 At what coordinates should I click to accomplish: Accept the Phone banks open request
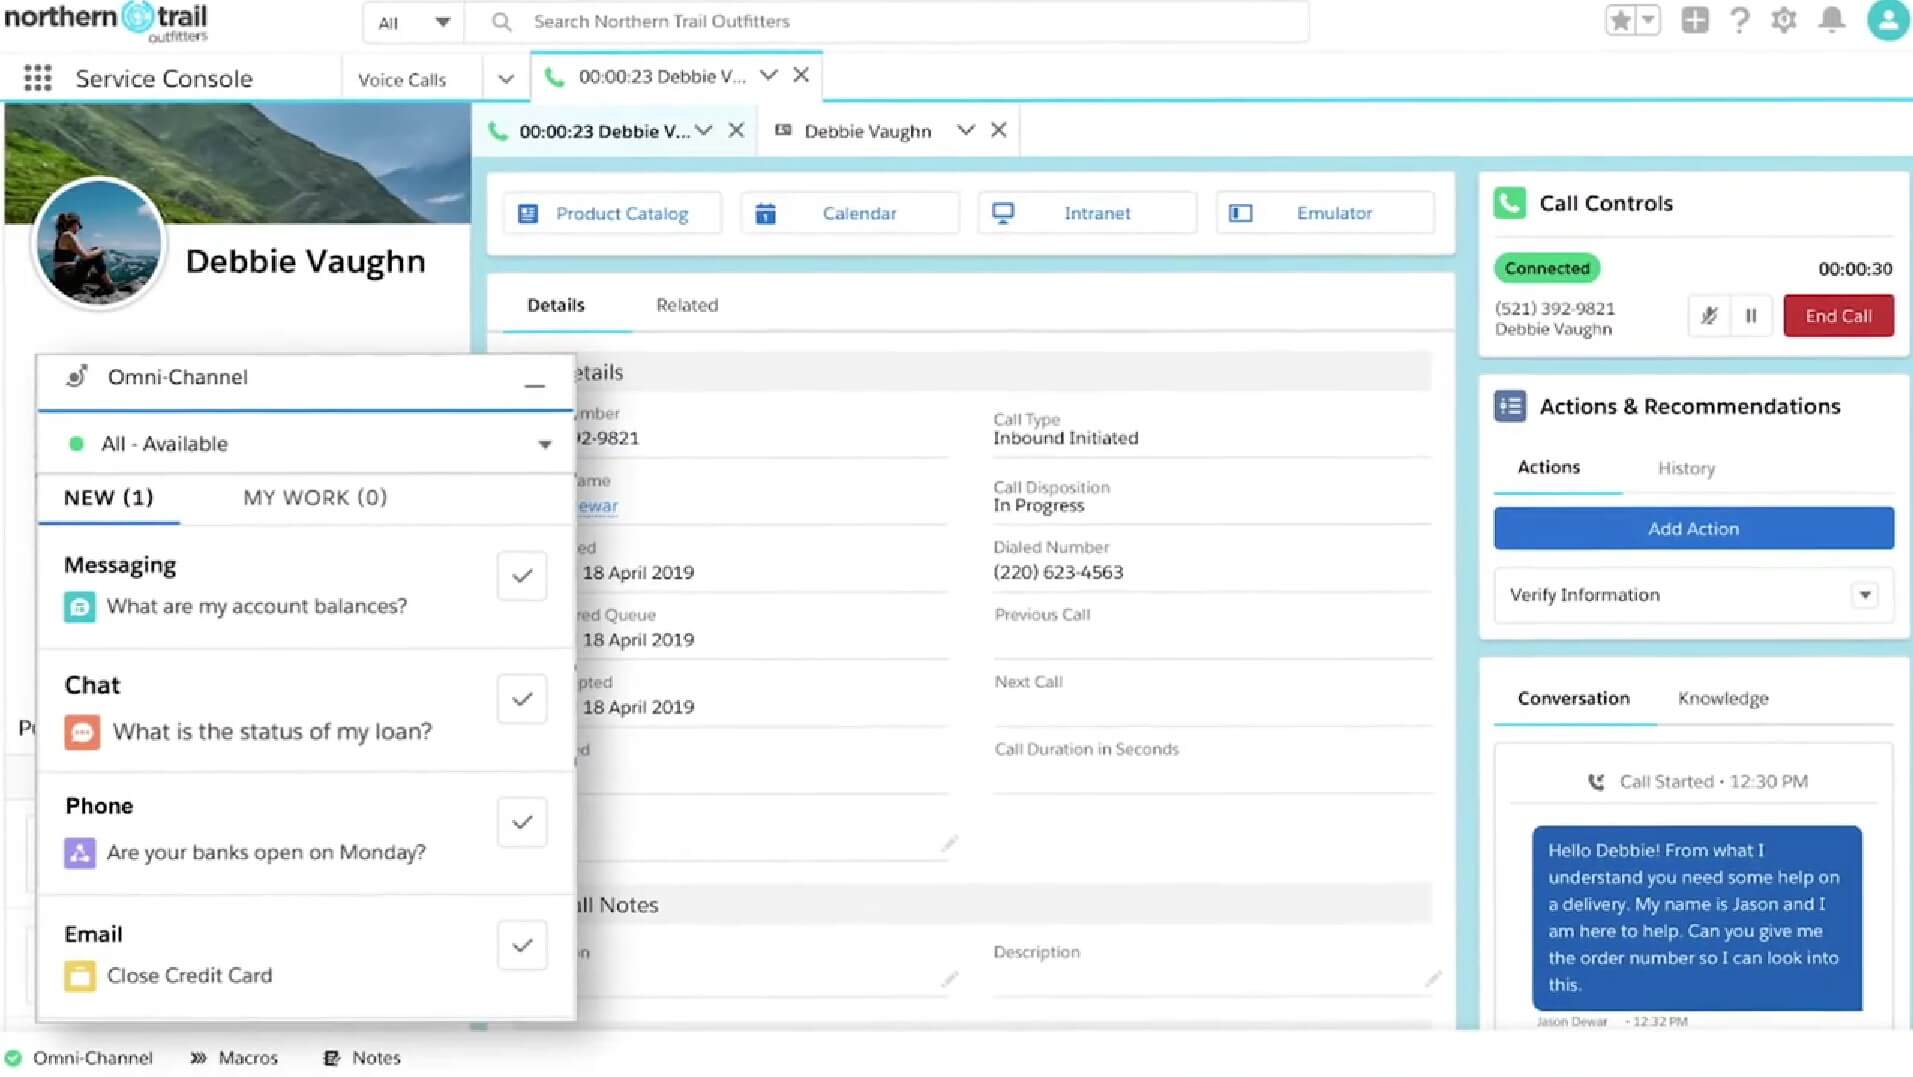[x=522, y=822]
